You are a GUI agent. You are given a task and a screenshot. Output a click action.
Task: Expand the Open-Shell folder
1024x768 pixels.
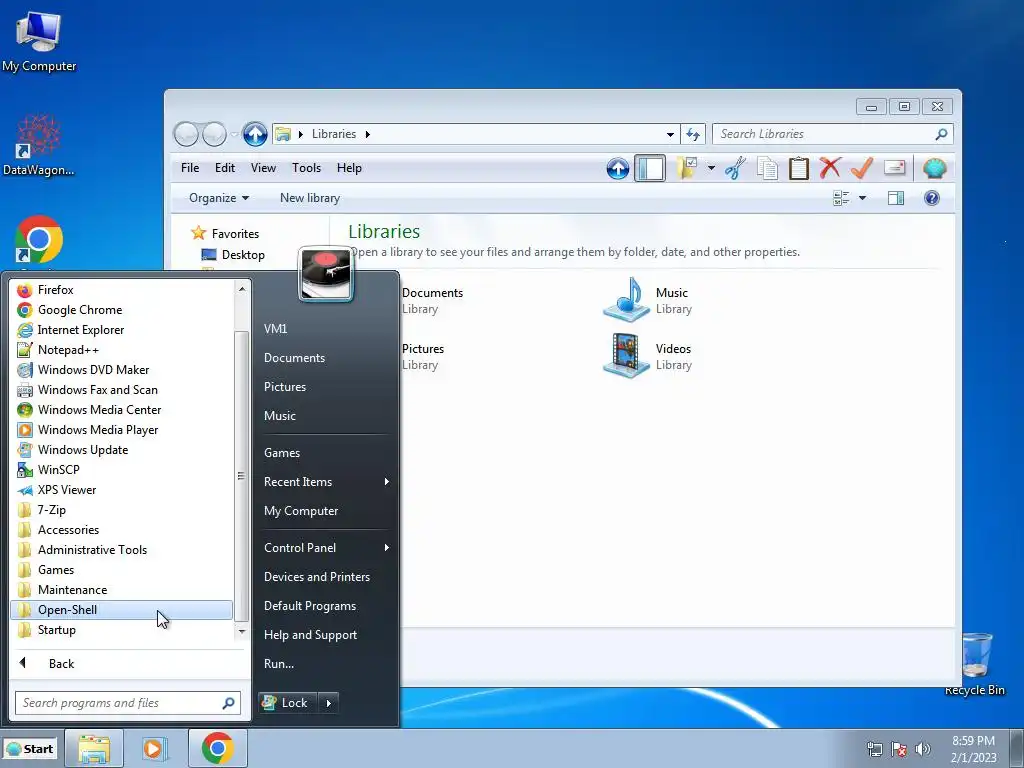121,610
